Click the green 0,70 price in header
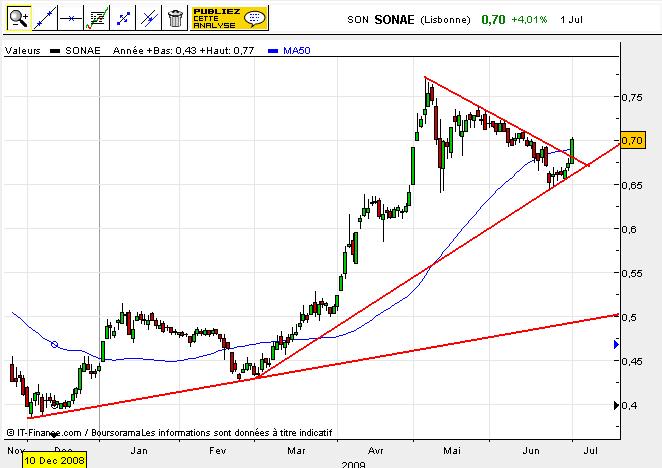 click(x=493, y=19)
